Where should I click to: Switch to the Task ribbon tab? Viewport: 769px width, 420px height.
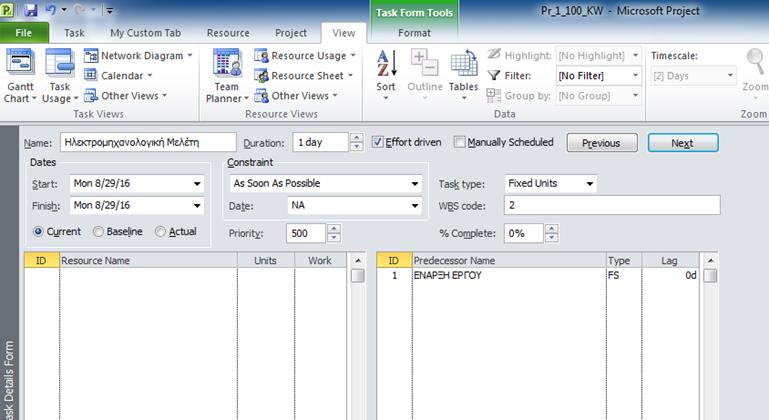pos(75,33)
